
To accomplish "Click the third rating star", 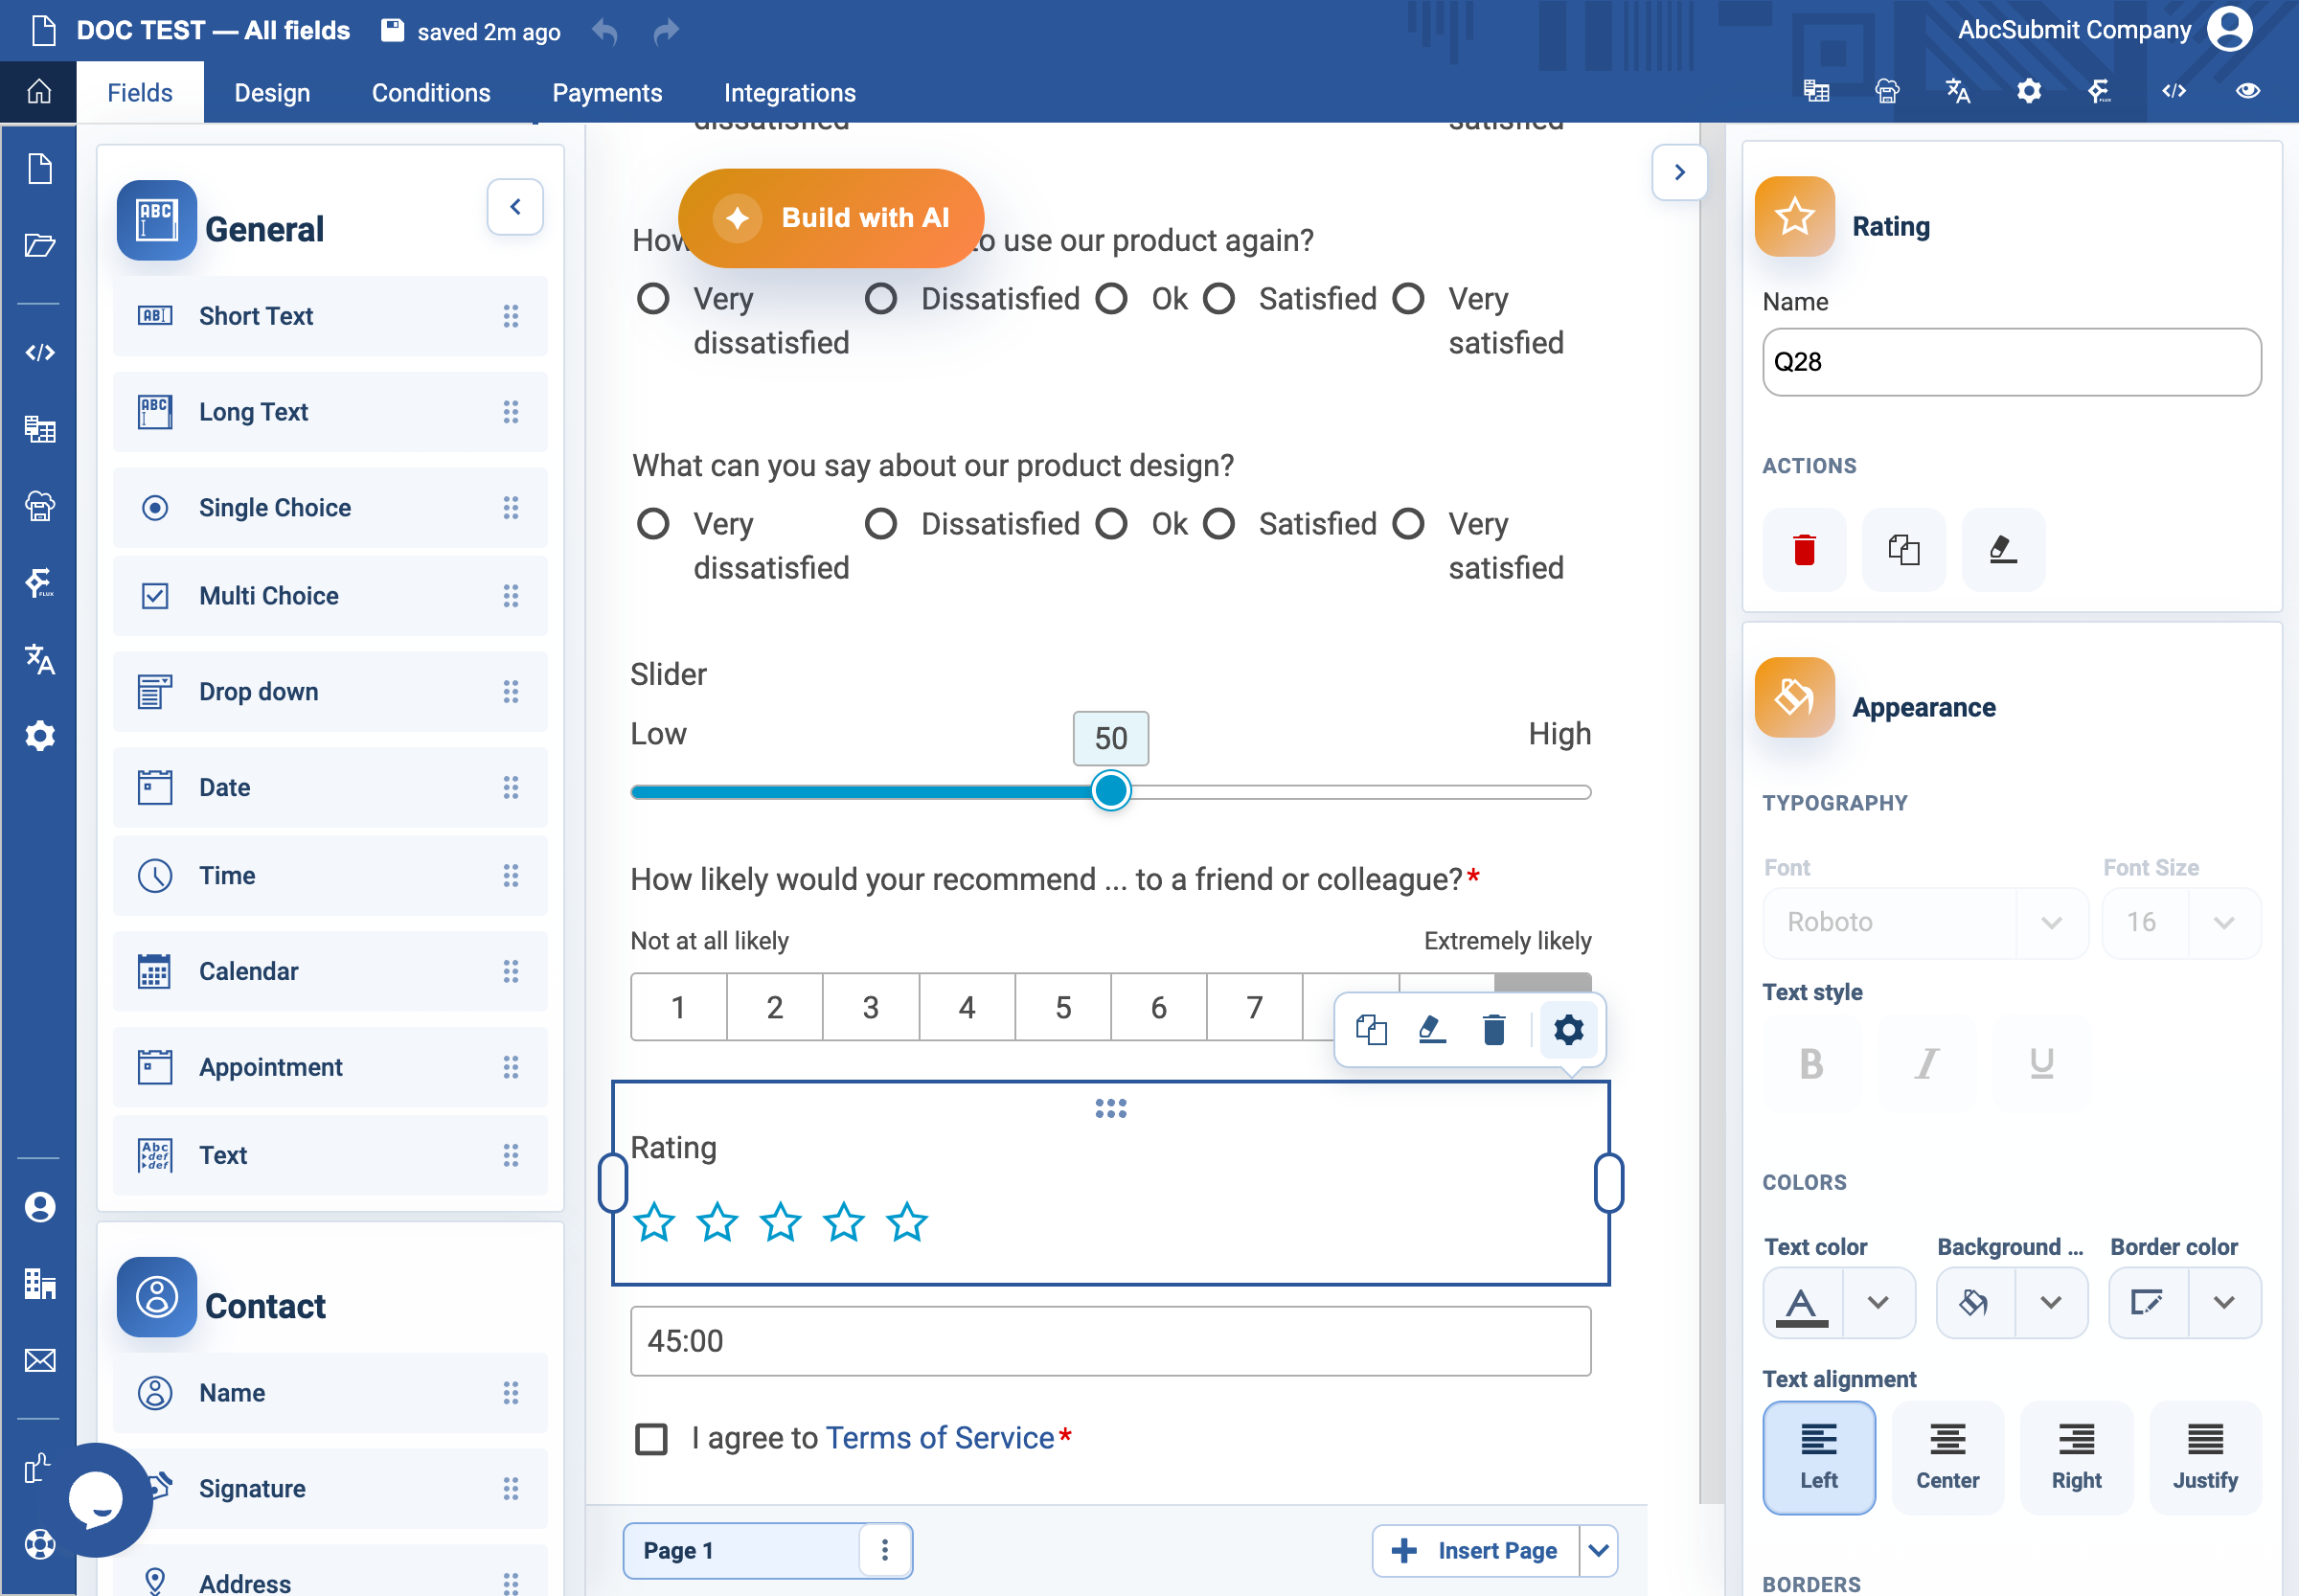I will pos(780,1222).
